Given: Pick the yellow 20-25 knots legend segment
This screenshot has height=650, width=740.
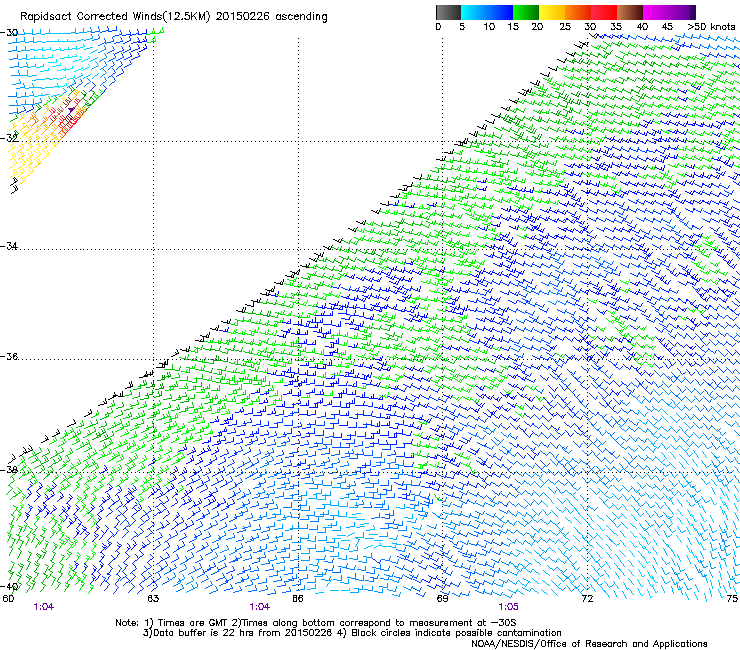Looking at the screenshot, I should point(552,12).
